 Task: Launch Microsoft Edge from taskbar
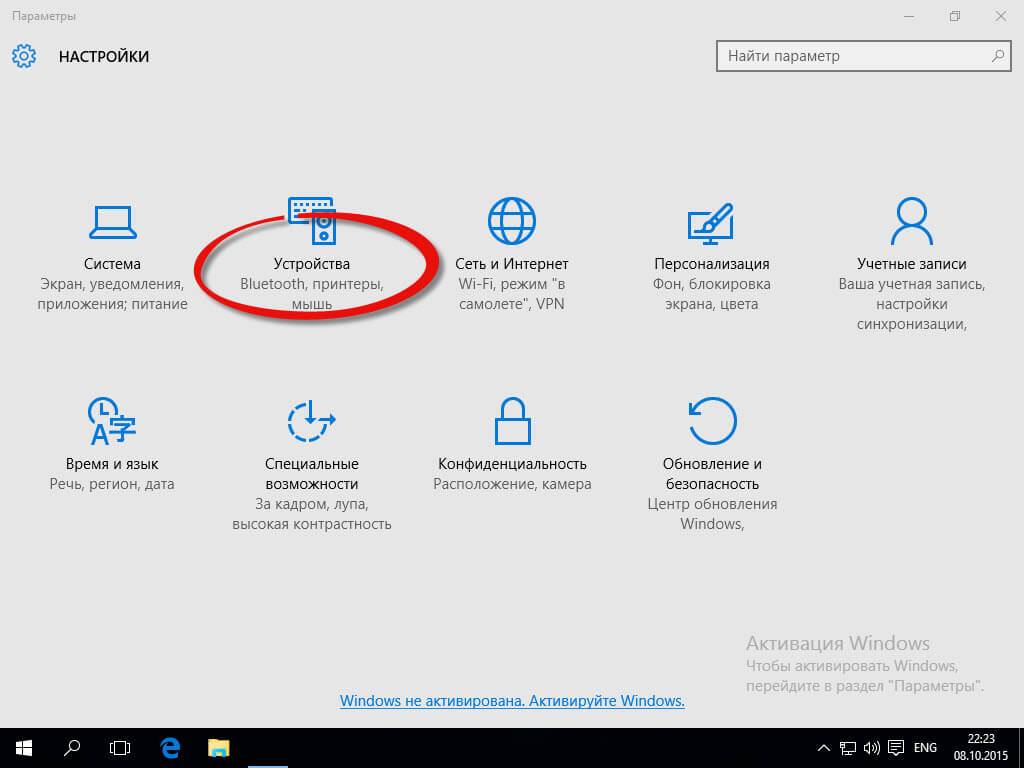[x=170, y=747]
